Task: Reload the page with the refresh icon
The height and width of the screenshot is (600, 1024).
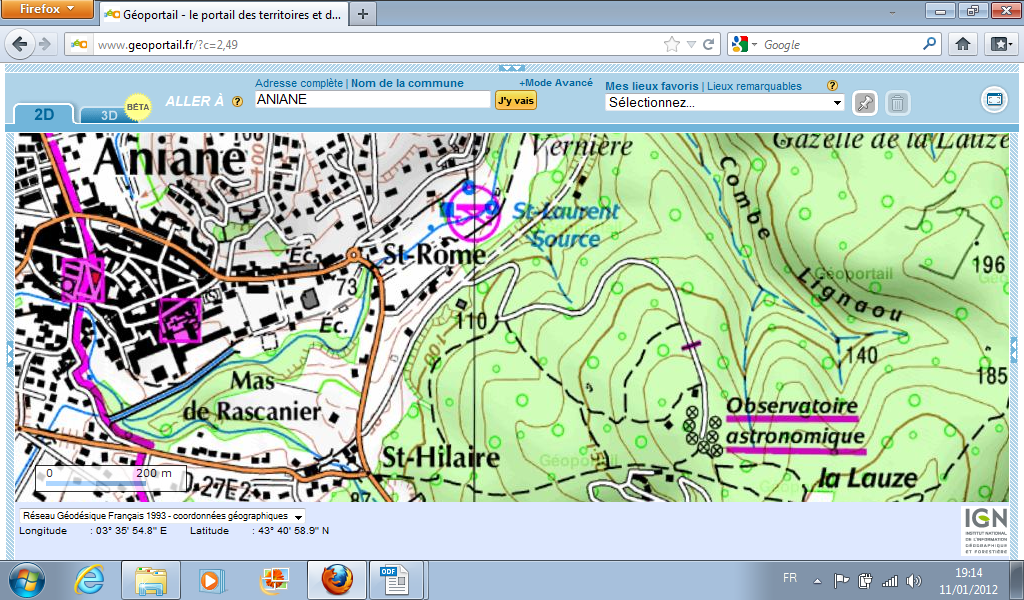Action: tap(709, 44)
